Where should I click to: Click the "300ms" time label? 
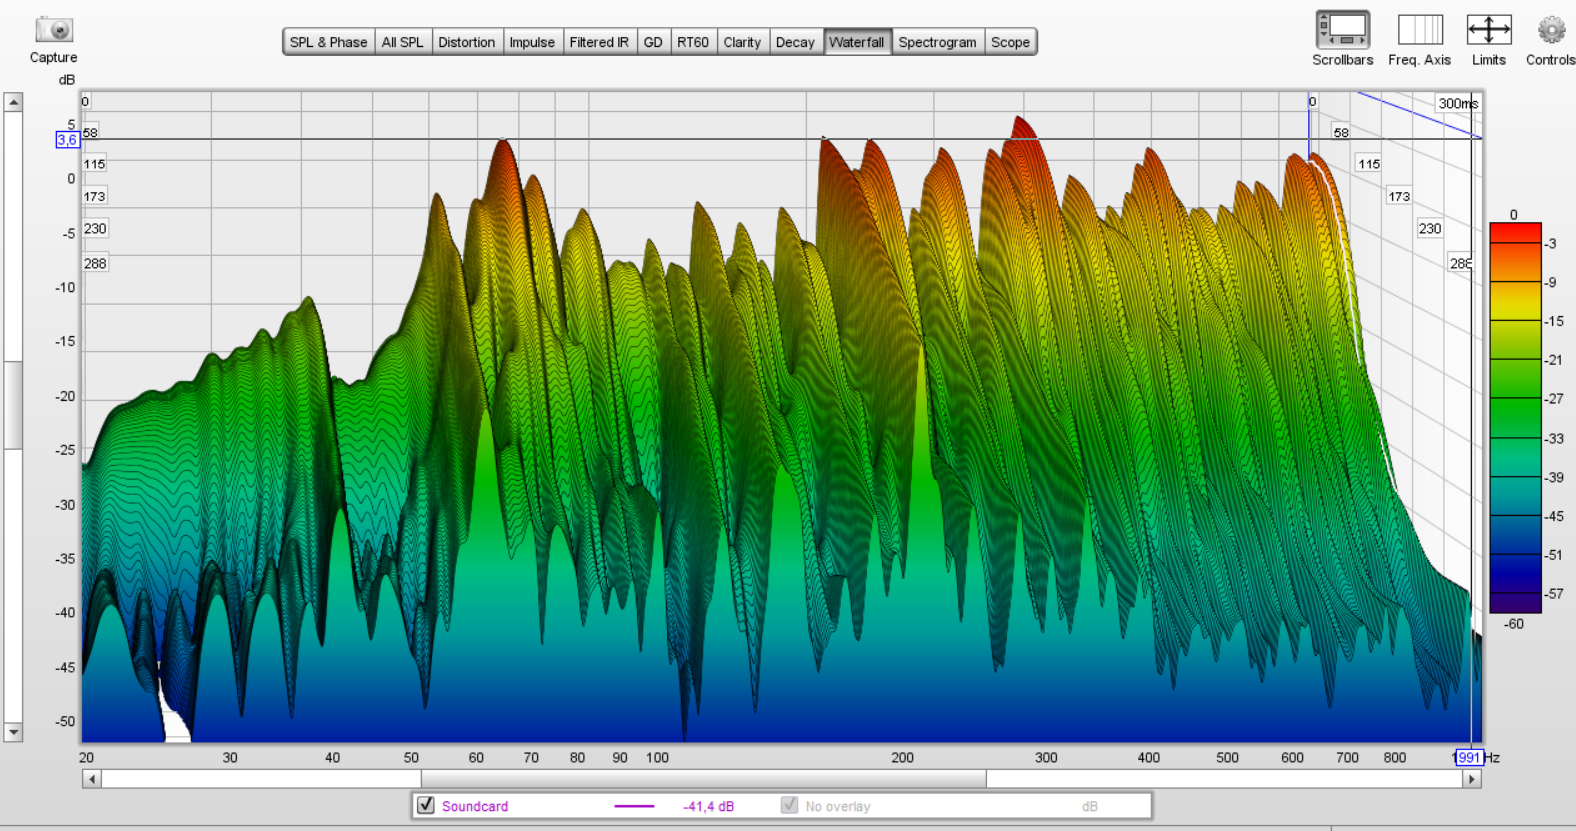(1458, 103)
